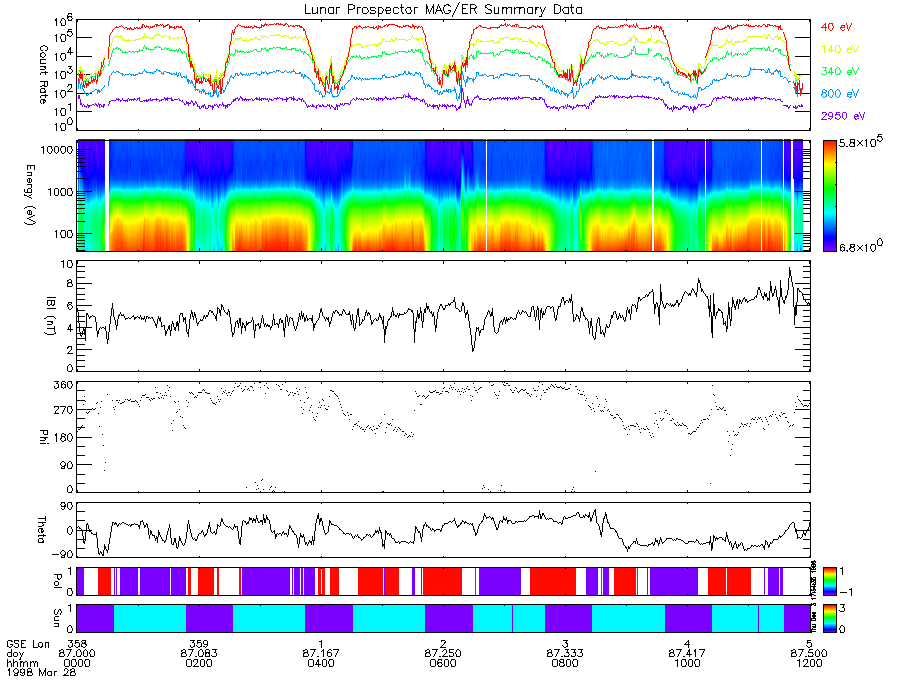Click the GSE Lon value "359"

199,644
